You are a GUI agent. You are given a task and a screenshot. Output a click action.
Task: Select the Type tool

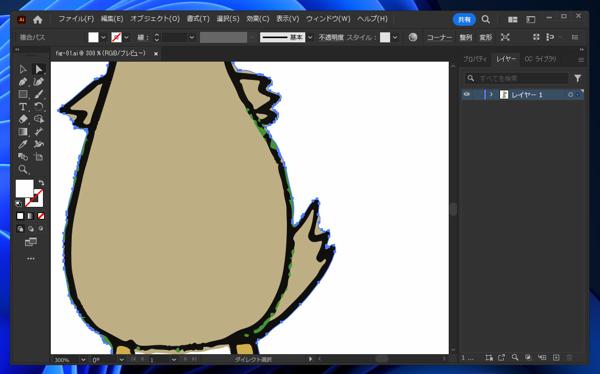(x=23, y=107)
